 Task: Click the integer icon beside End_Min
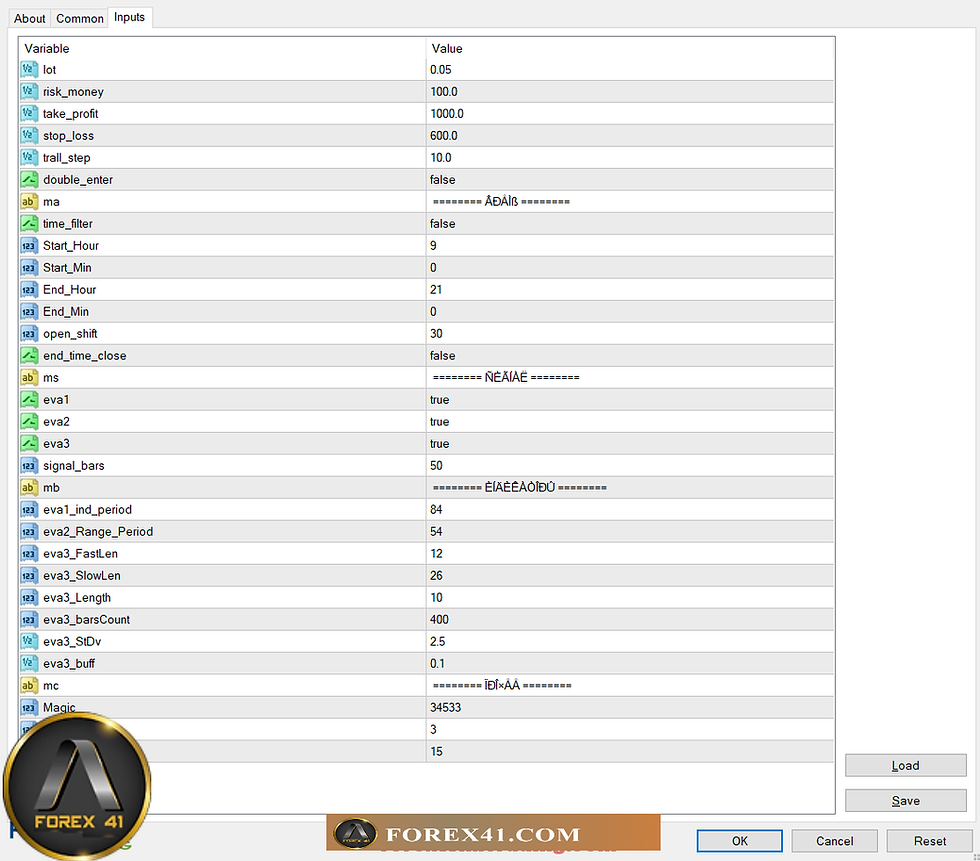pyautogui.click(x=29, y=311)
